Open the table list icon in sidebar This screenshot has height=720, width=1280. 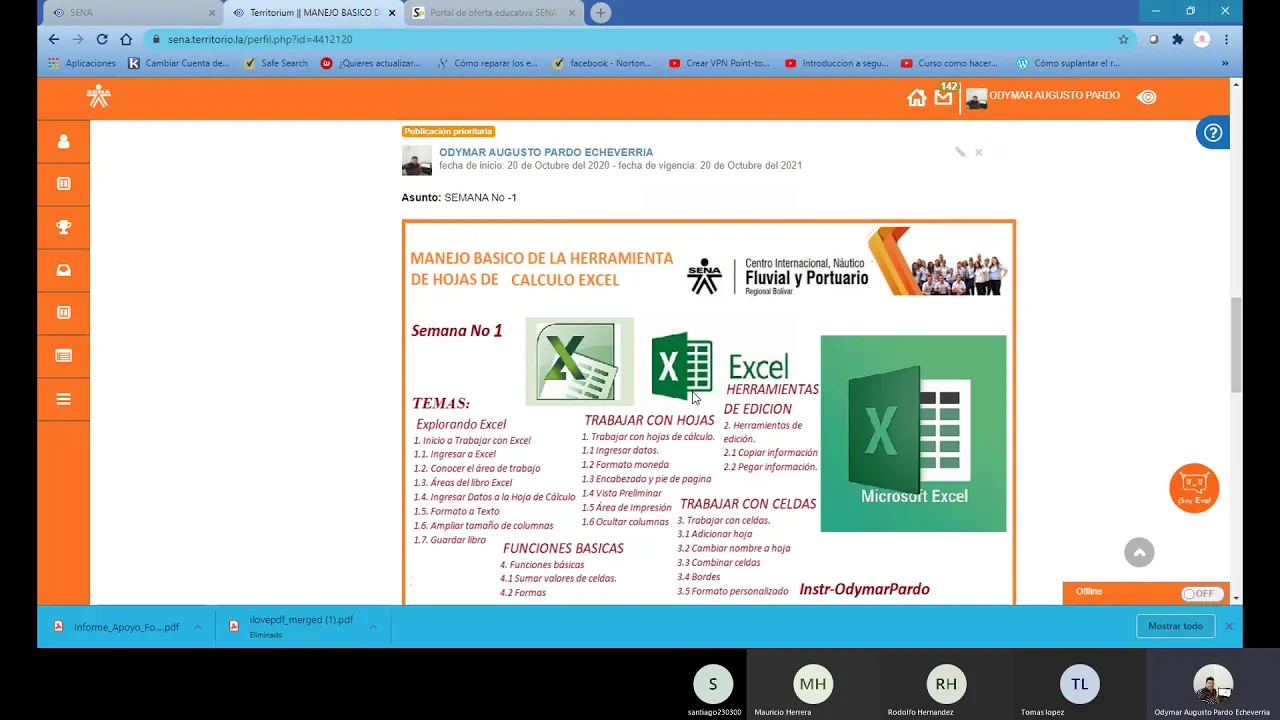[63, 356]
